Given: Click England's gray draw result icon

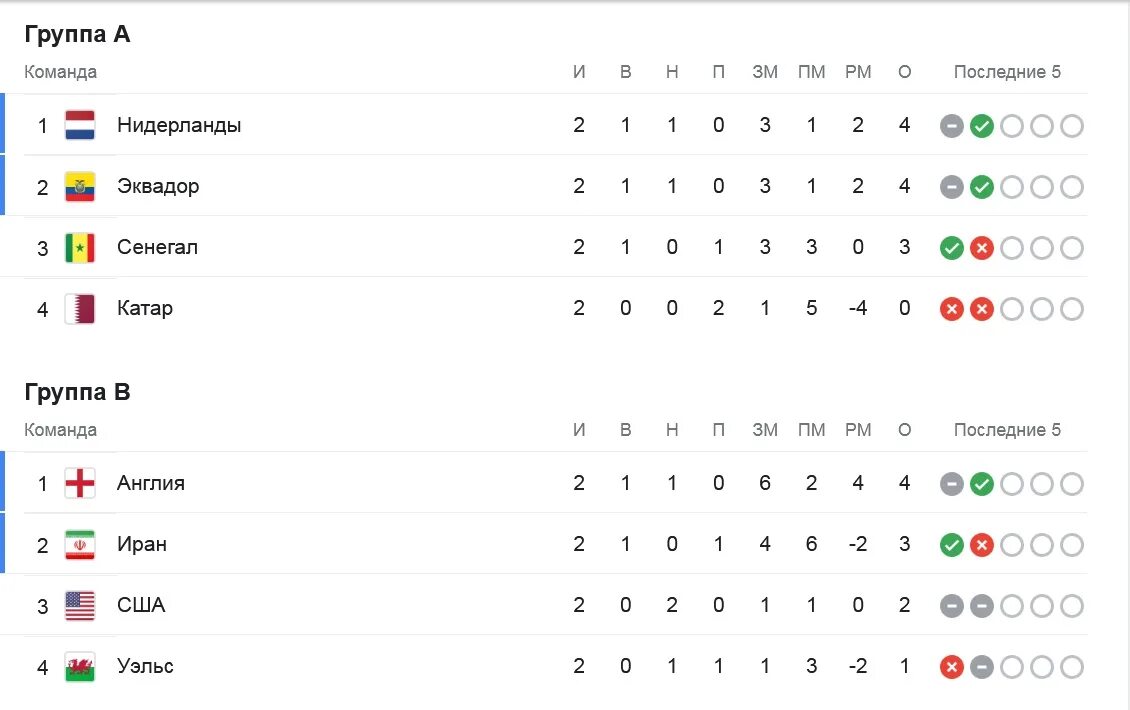Looking at the screenshot, I should 951,484.
